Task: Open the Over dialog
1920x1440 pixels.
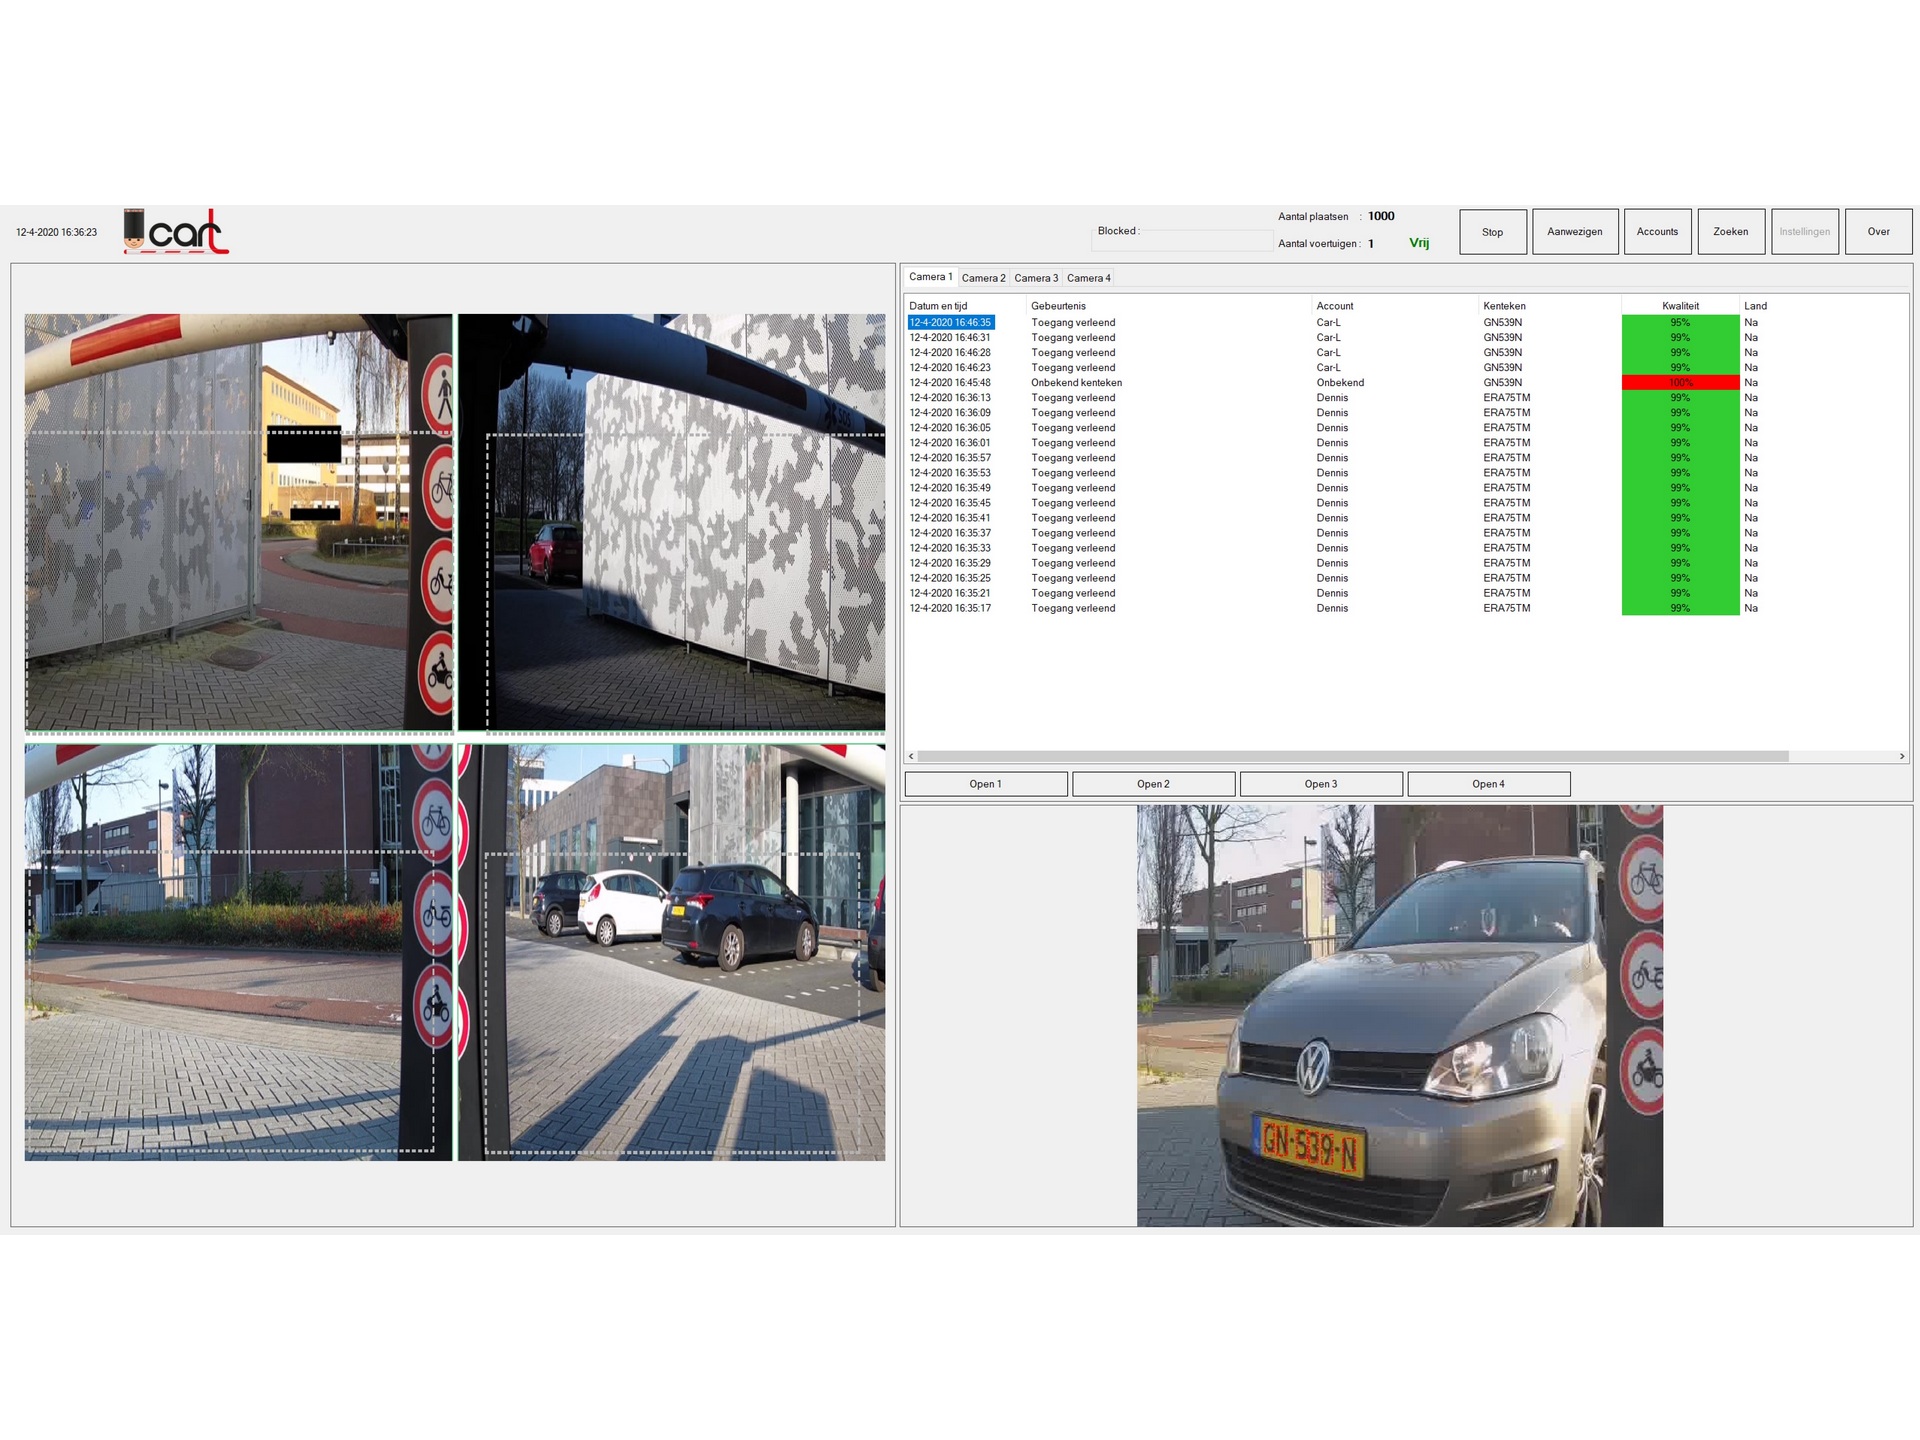Action: (x=1878, y=232)
